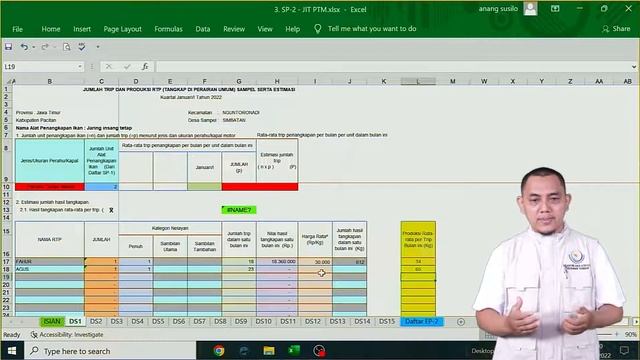
Task: Click the zoom in plus button
Action: [616, 334]
